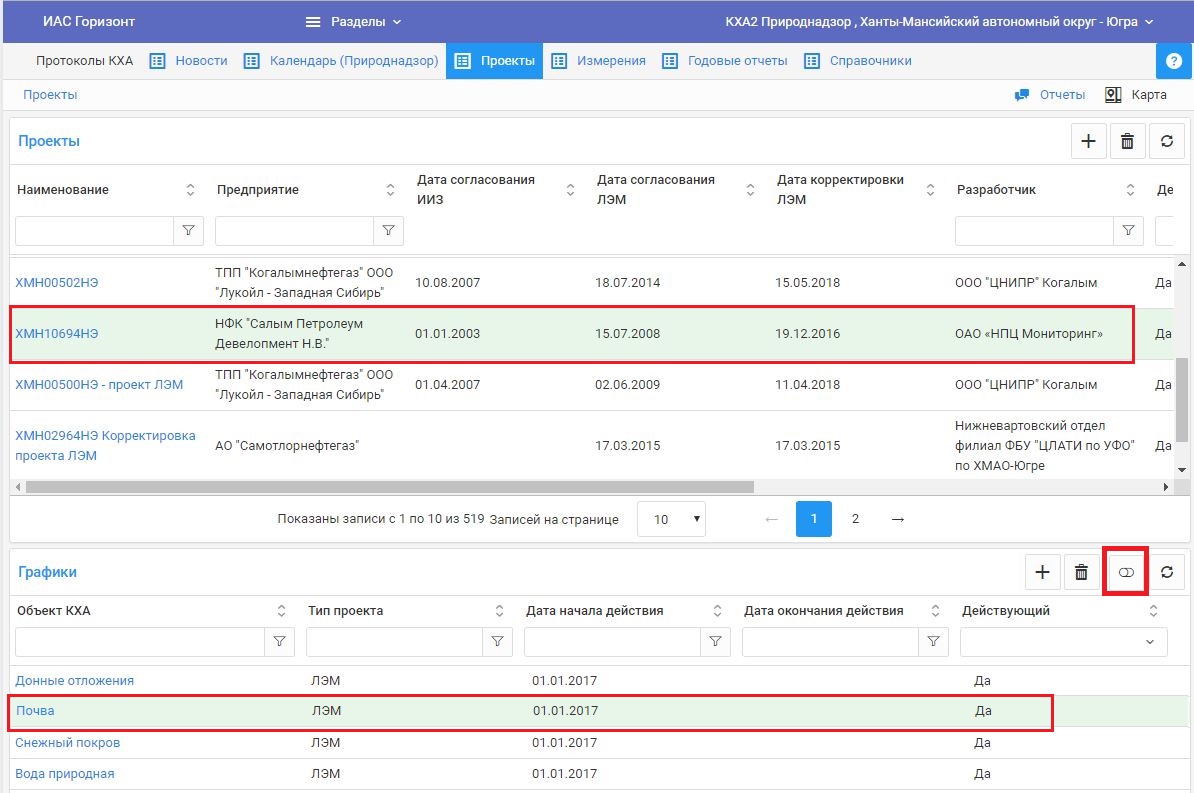Viewport: 1194px width, 793px height.
Task: Toggle sort on Предприятие column
Action: point(390,190)
